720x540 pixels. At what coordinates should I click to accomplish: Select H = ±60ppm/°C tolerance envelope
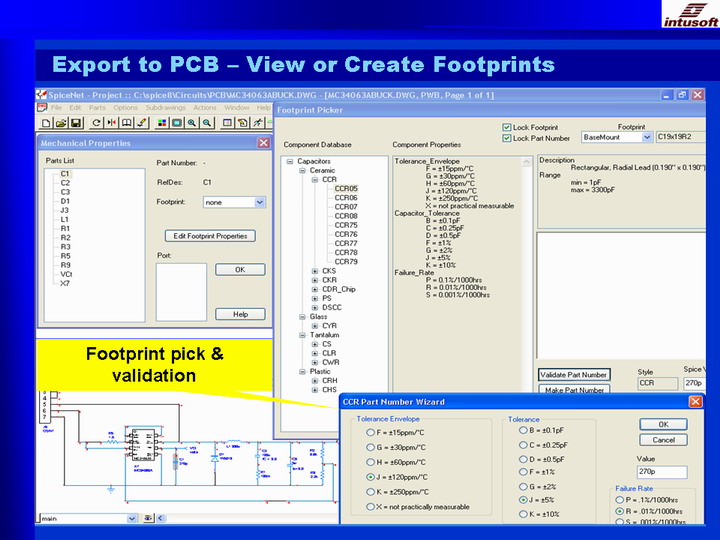[x=370, y=462]
